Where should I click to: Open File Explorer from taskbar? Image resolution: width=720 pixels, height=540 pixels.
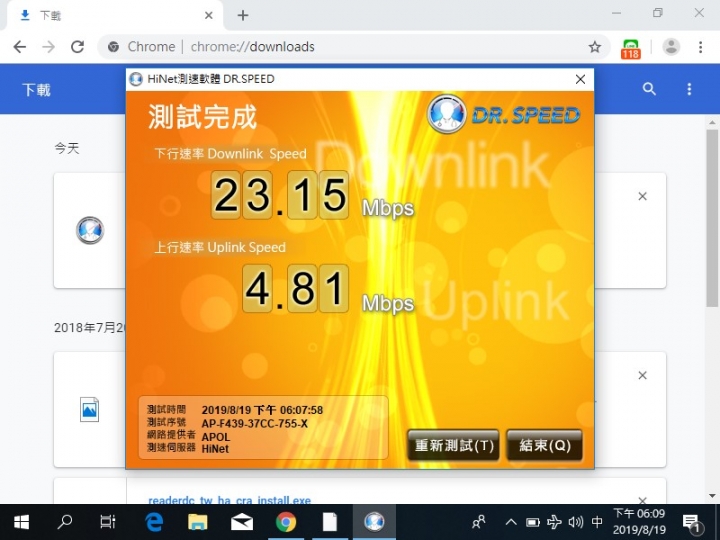(198, 522)
